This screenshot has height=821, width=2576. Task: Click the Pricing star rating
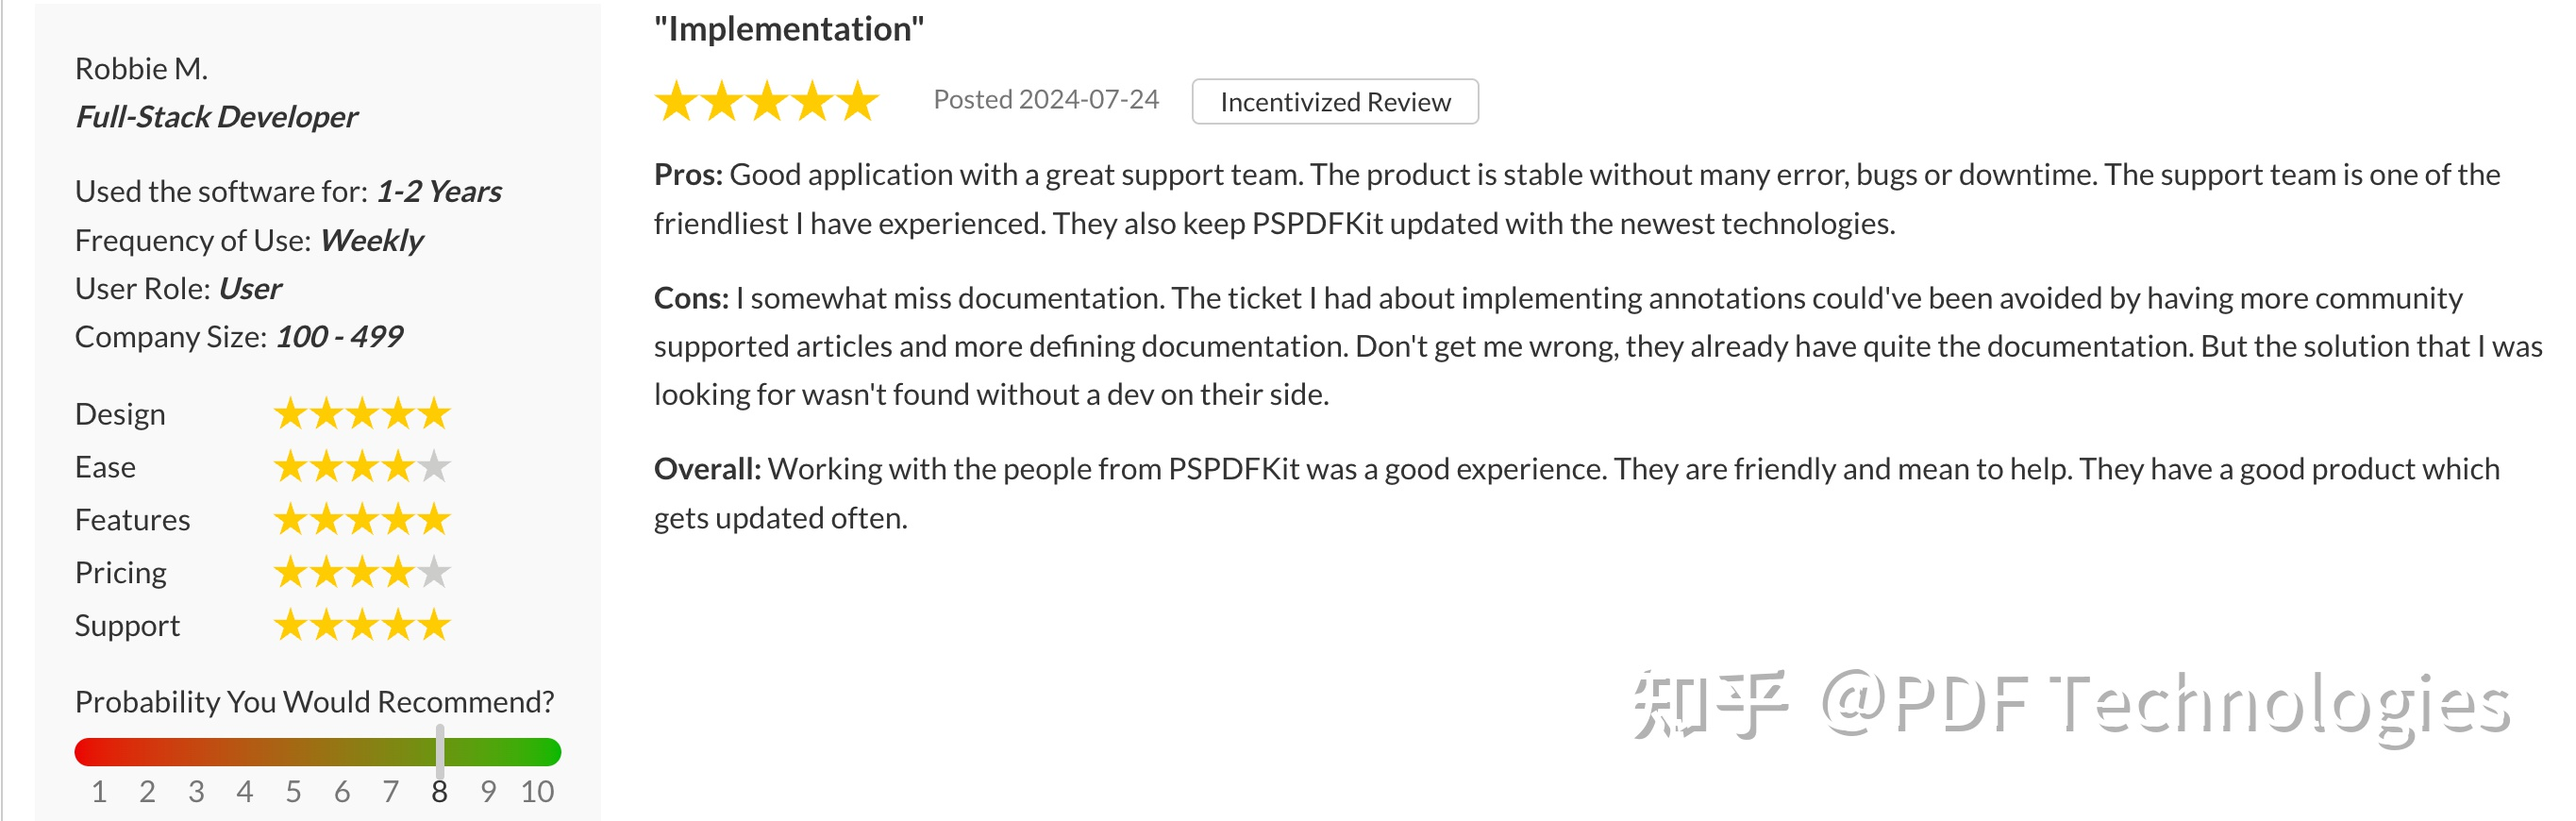pos(362,573)
